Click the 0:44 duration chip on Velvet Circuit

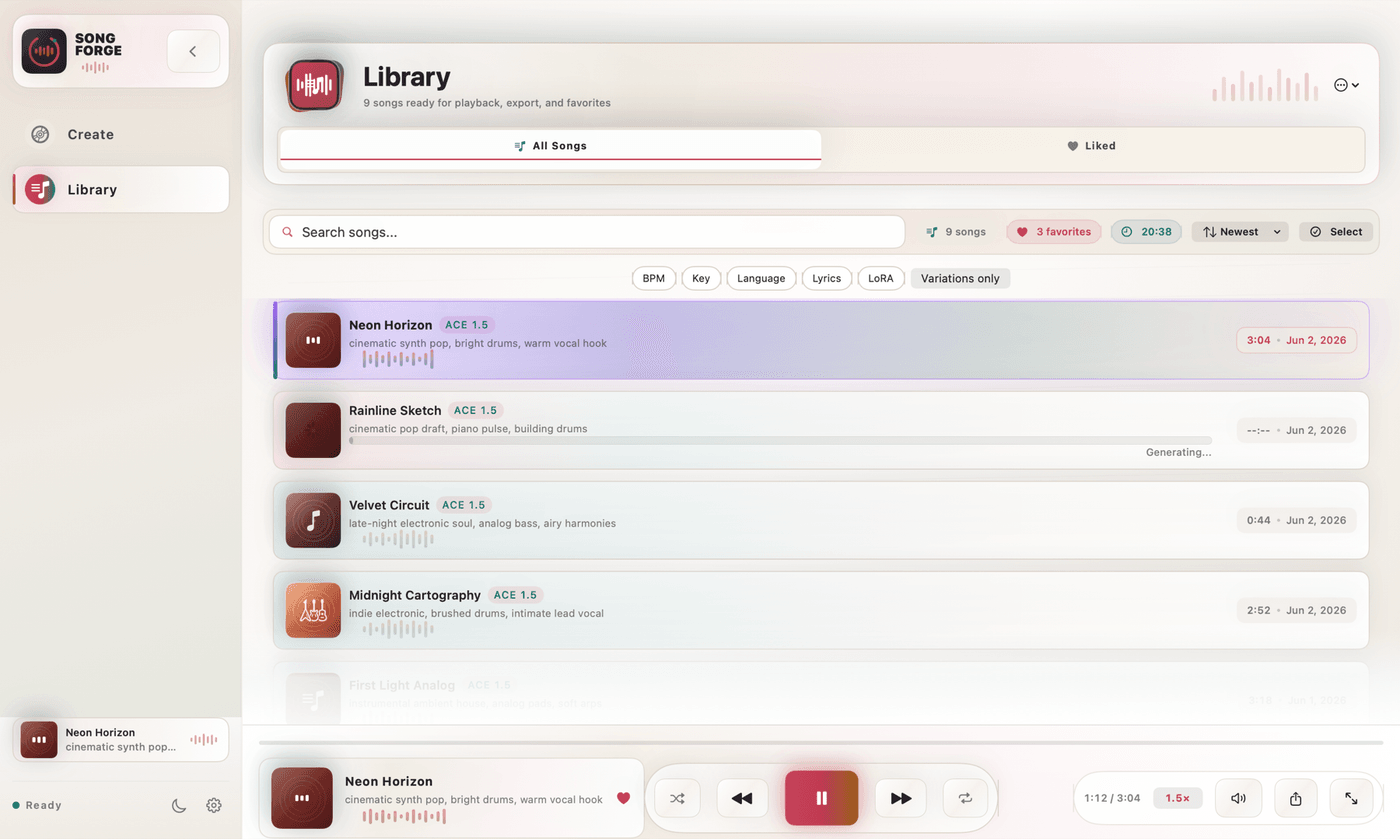[x=1296, y=520]
